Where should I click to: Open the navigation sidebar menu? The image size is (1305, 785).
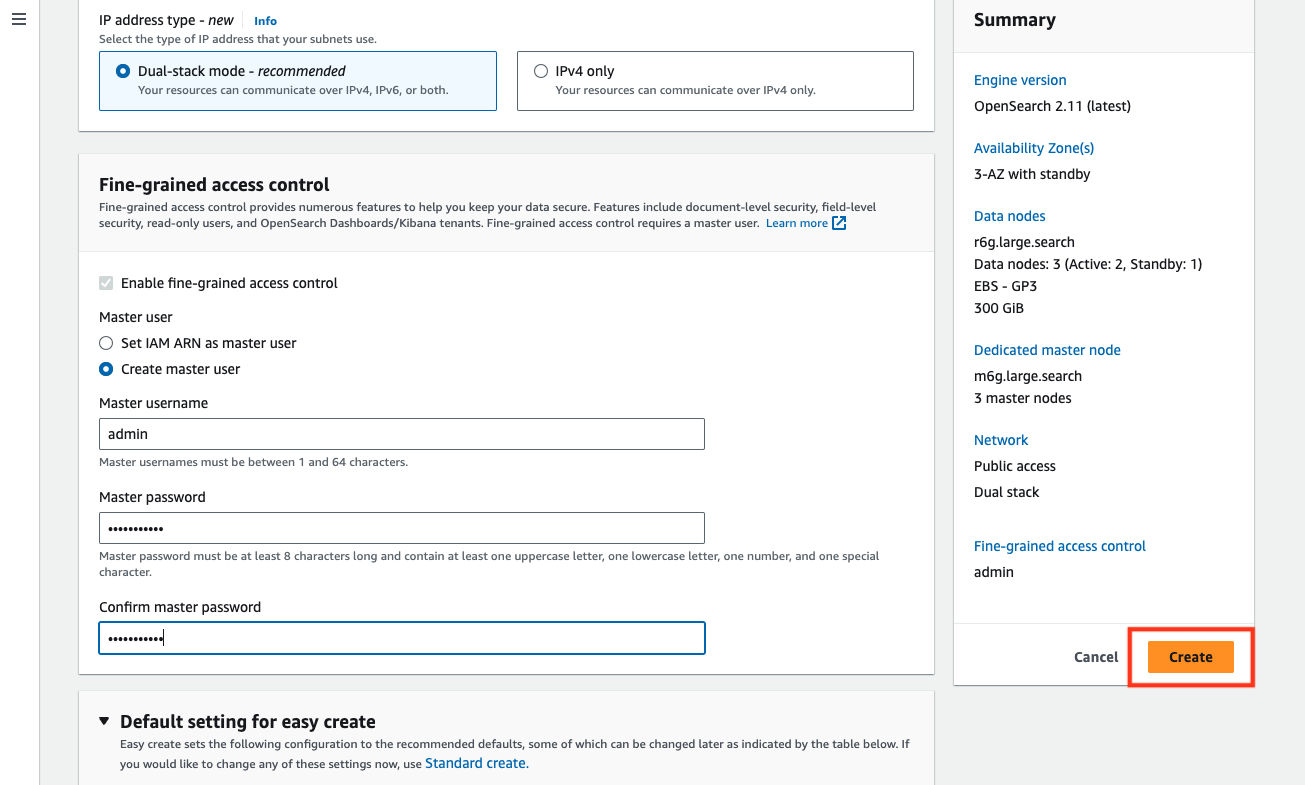click(x=18, y=18)
